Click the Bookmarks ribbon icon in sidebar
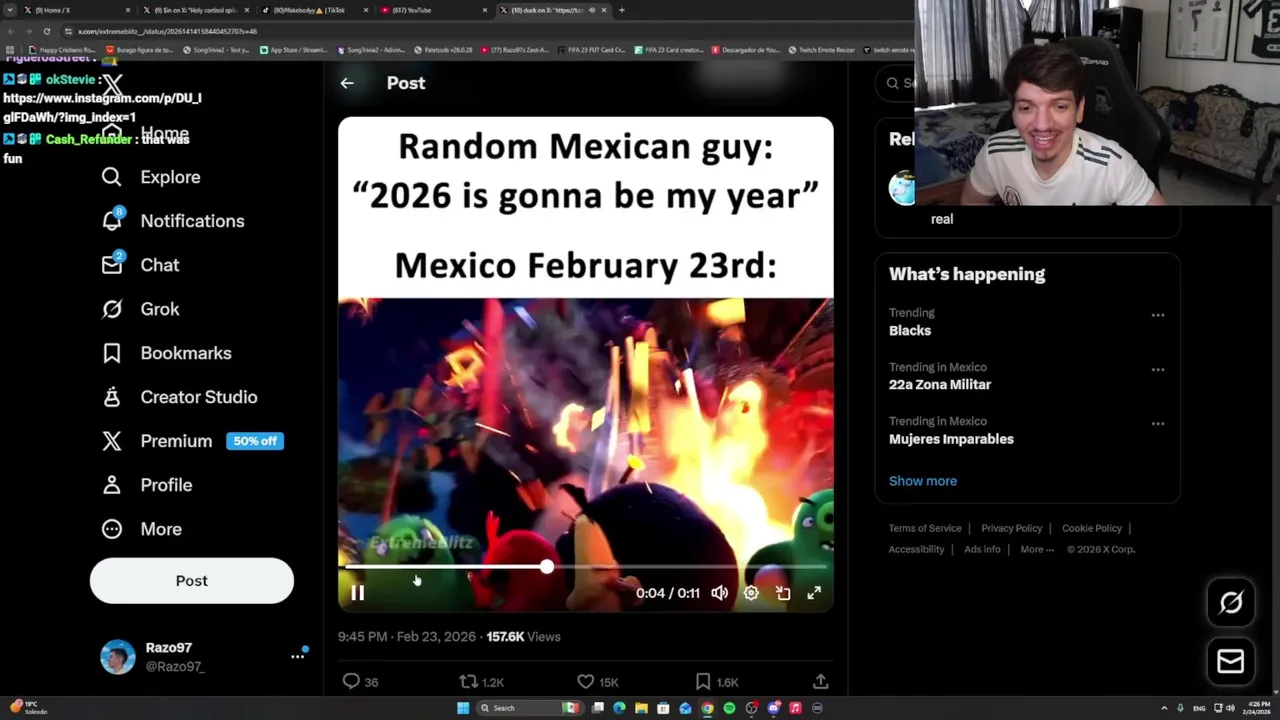This screenshot has height=720, width=1280. [x=112, y=353]
